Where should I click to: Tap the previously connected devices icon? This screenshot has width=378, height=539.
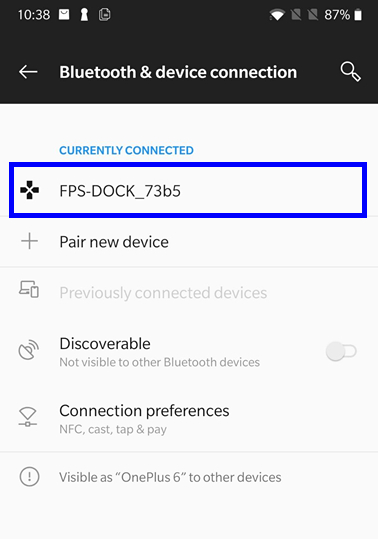click(29, 289)
